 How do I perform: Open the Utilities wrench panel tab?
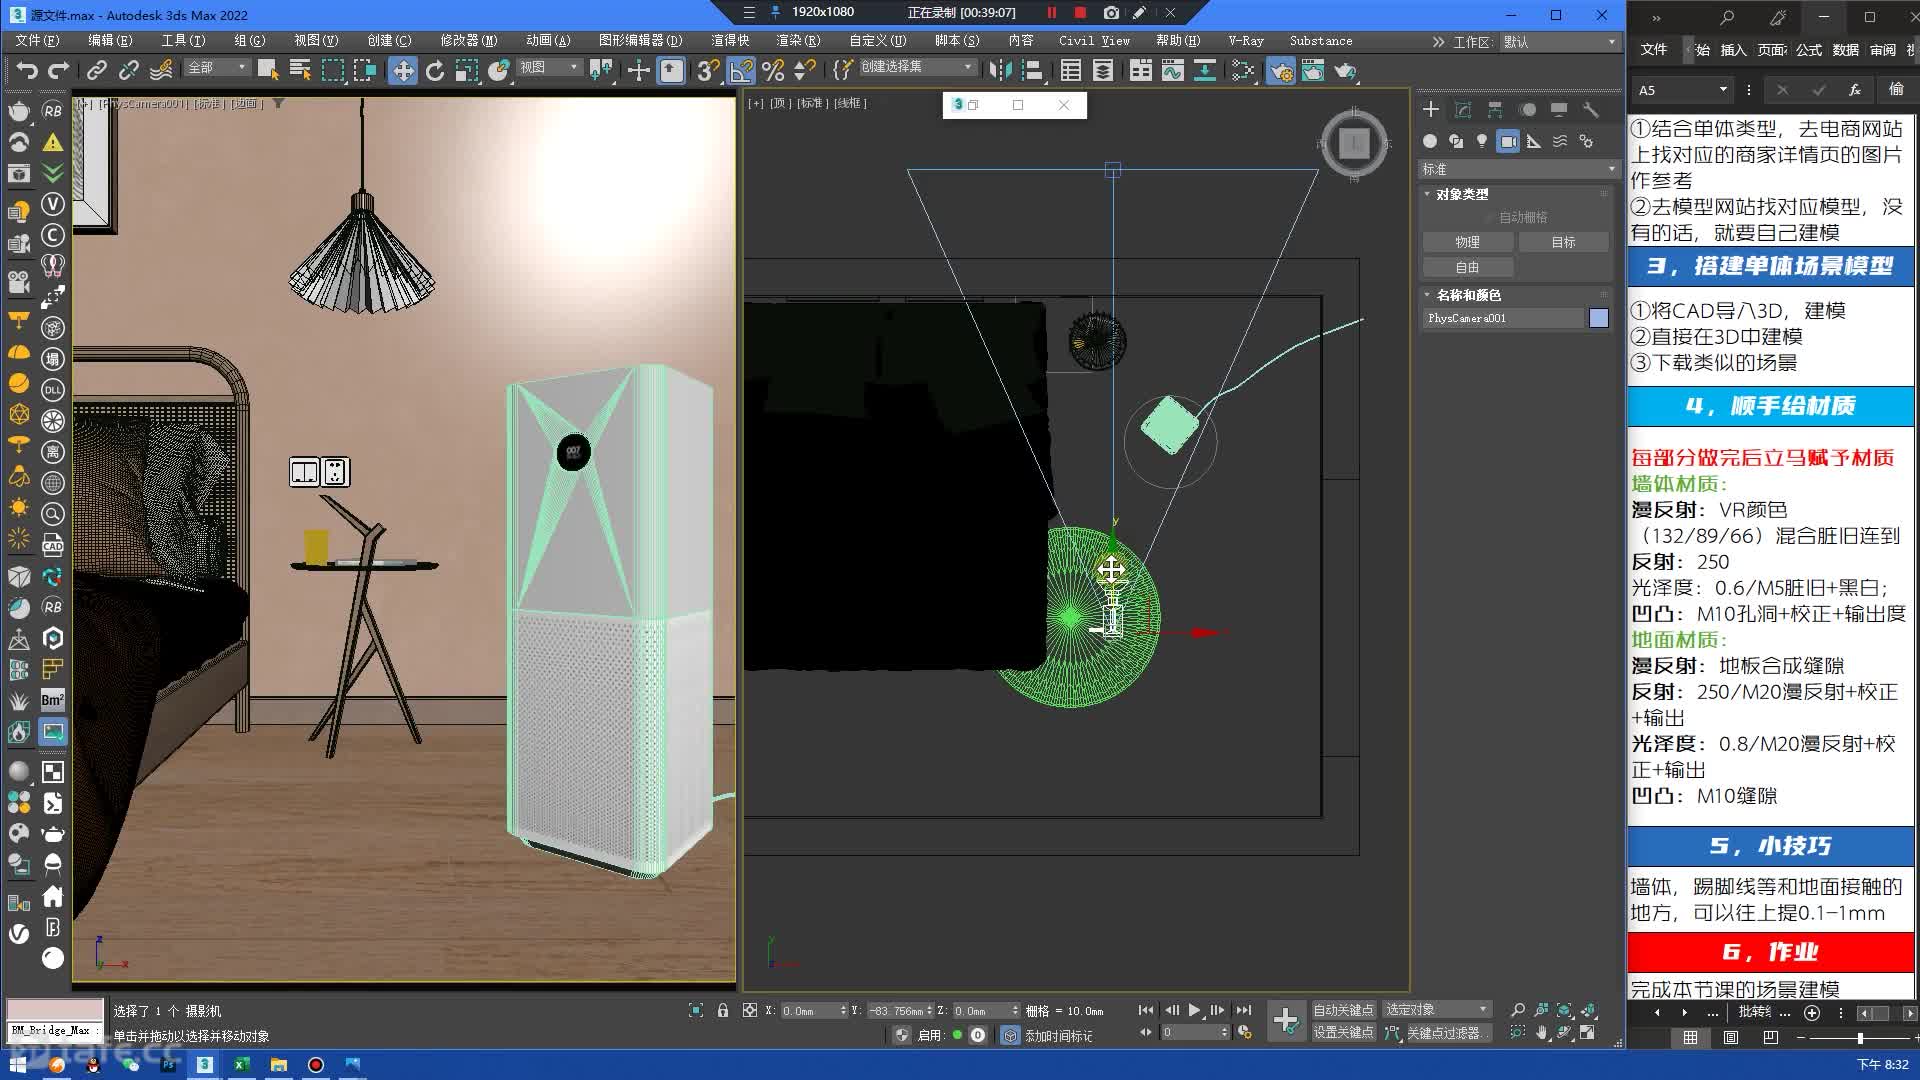click(x=1591, y=109)
